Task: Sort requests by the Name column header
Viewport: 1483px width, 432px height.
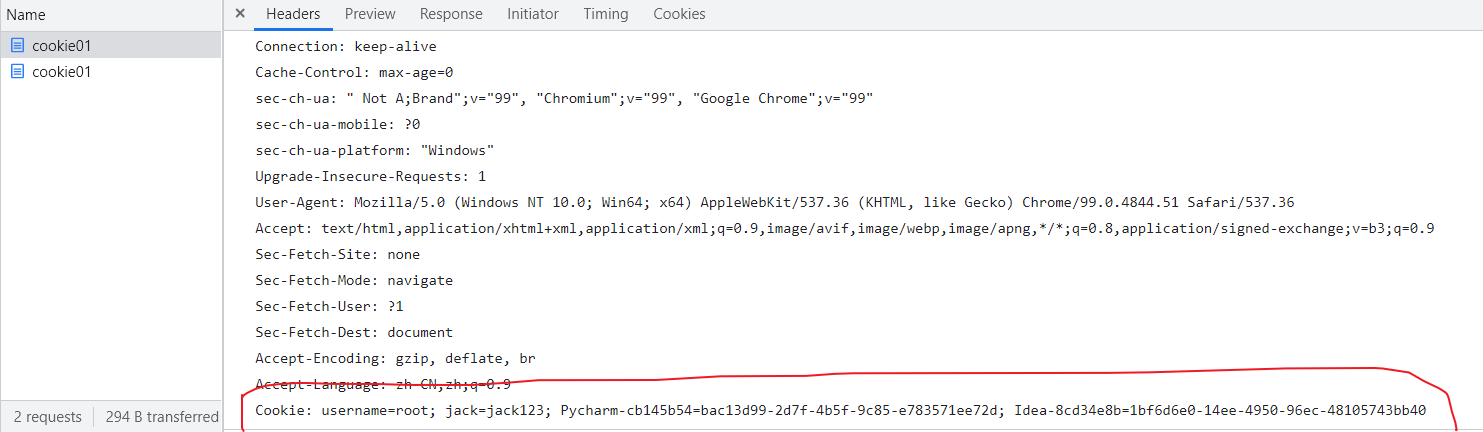Action: (x=111, y=15)
